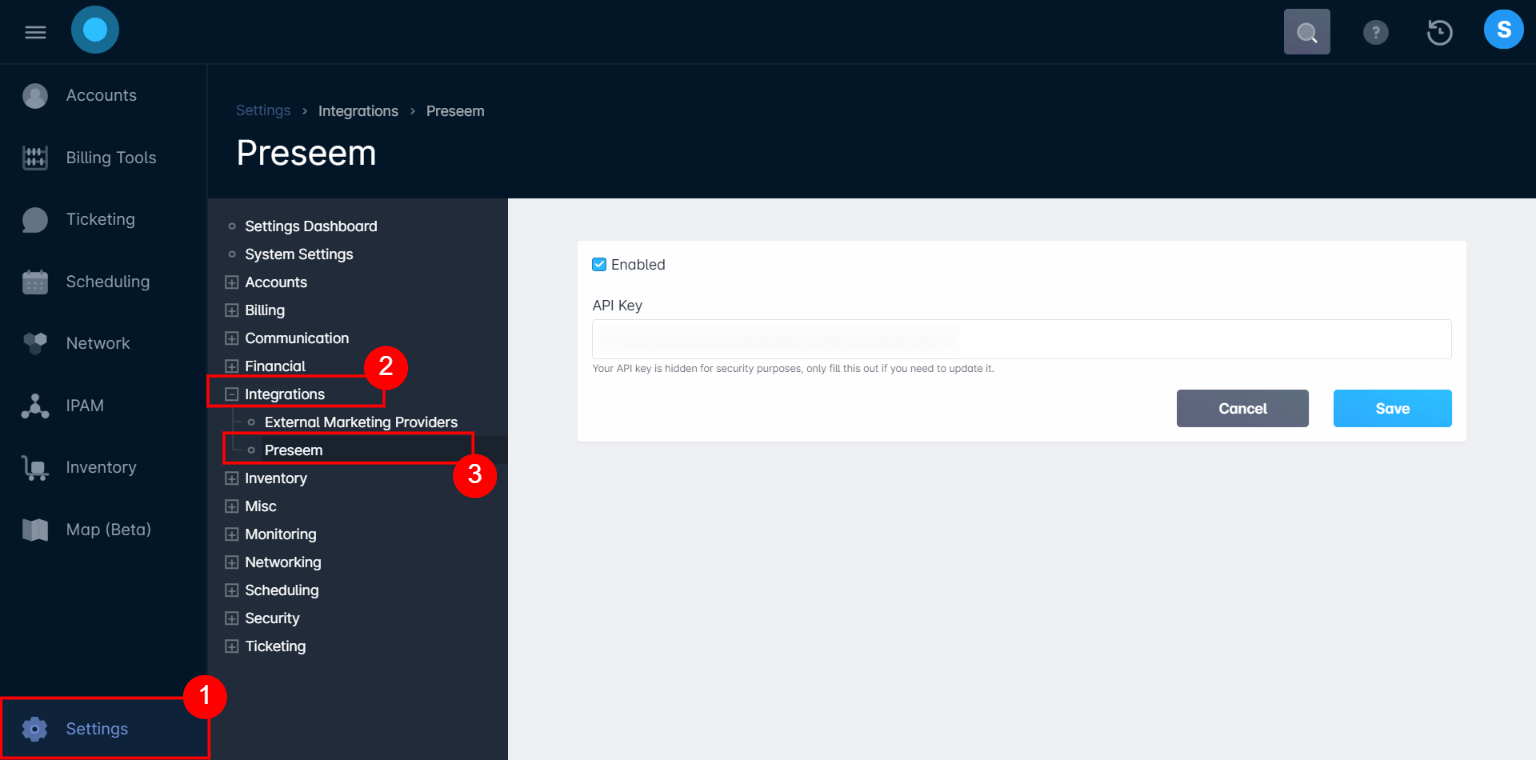This screenshot has height=760, width=1536.
Task: Expand the Inventory settings tree node
Action: point(232,479)
